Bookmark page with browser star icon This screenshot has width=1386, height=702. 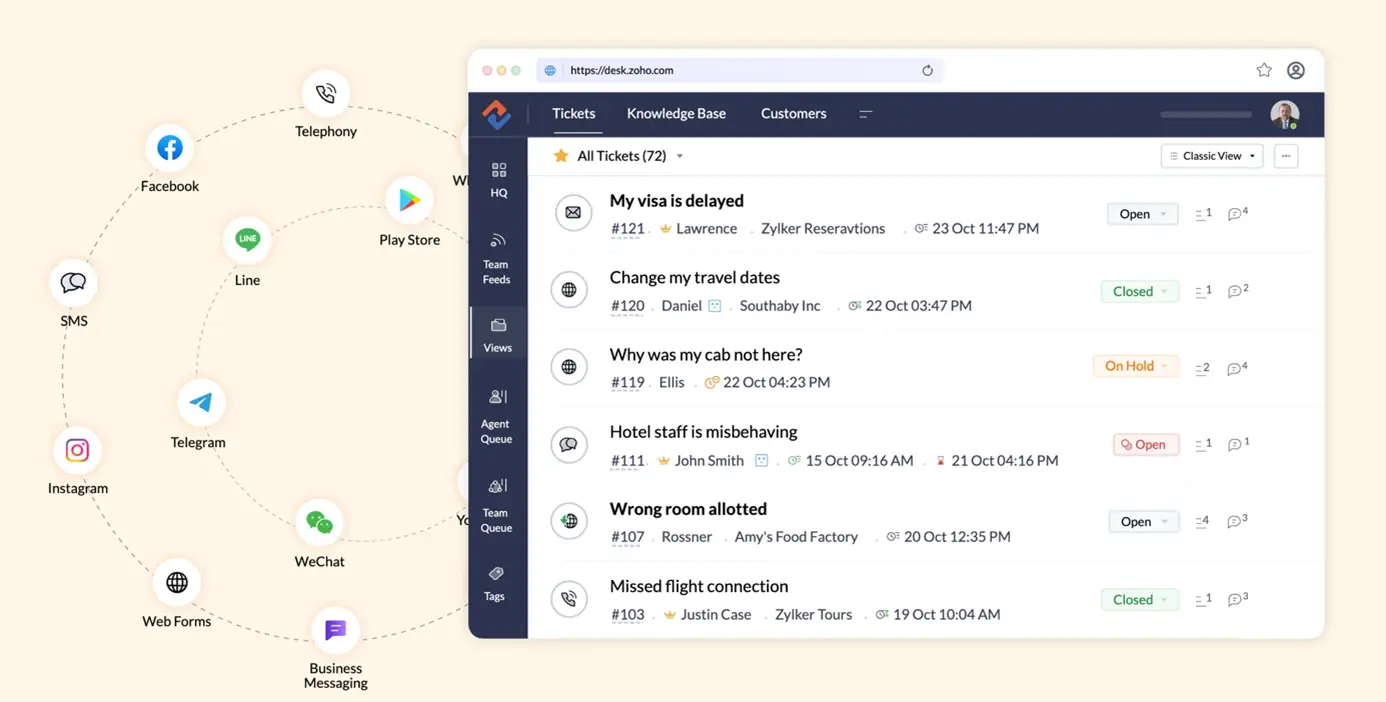tap(1264, 70)
